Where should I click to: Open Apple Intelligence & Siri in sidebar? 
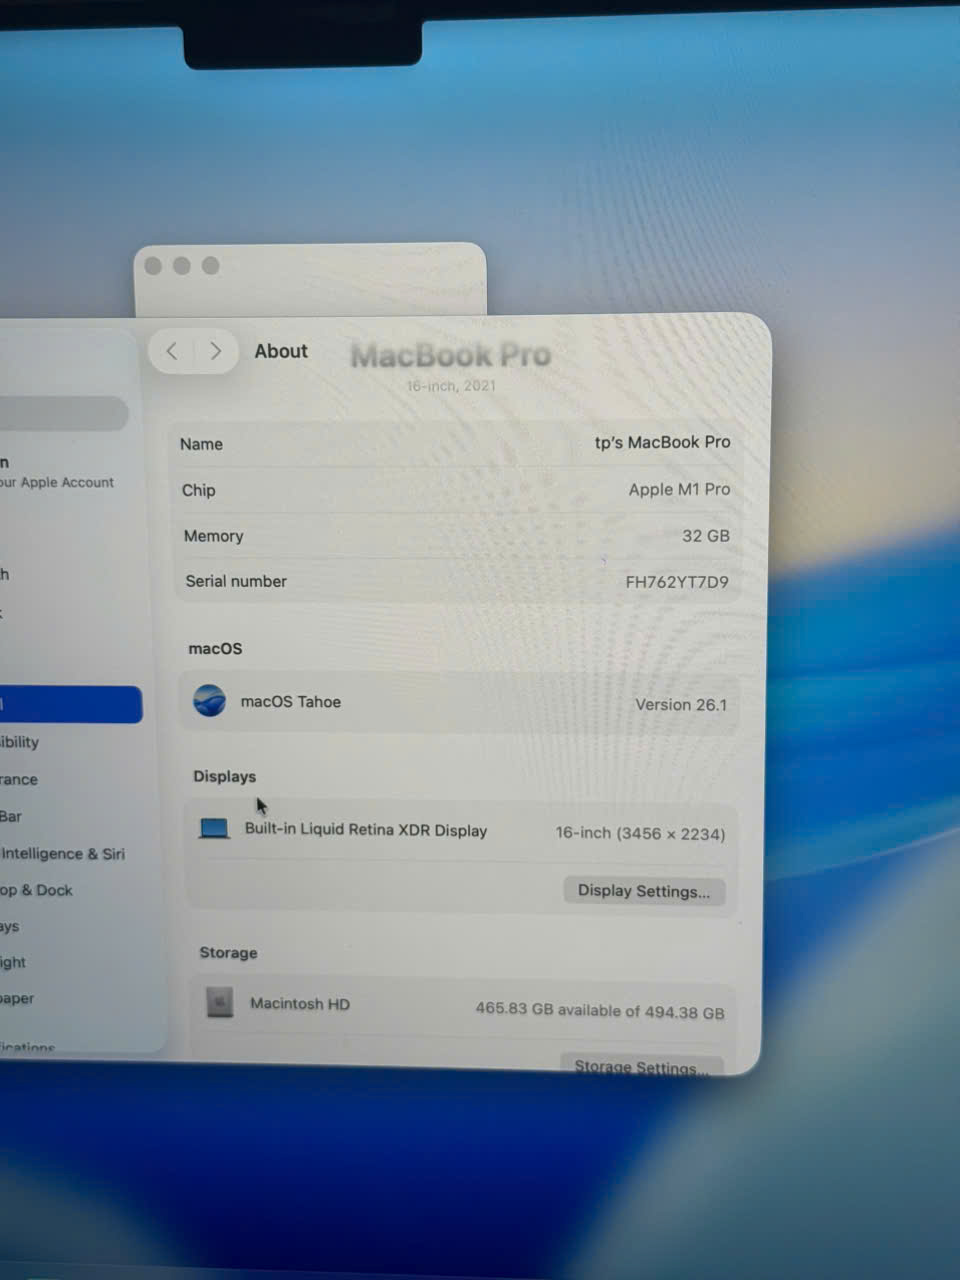62,854
